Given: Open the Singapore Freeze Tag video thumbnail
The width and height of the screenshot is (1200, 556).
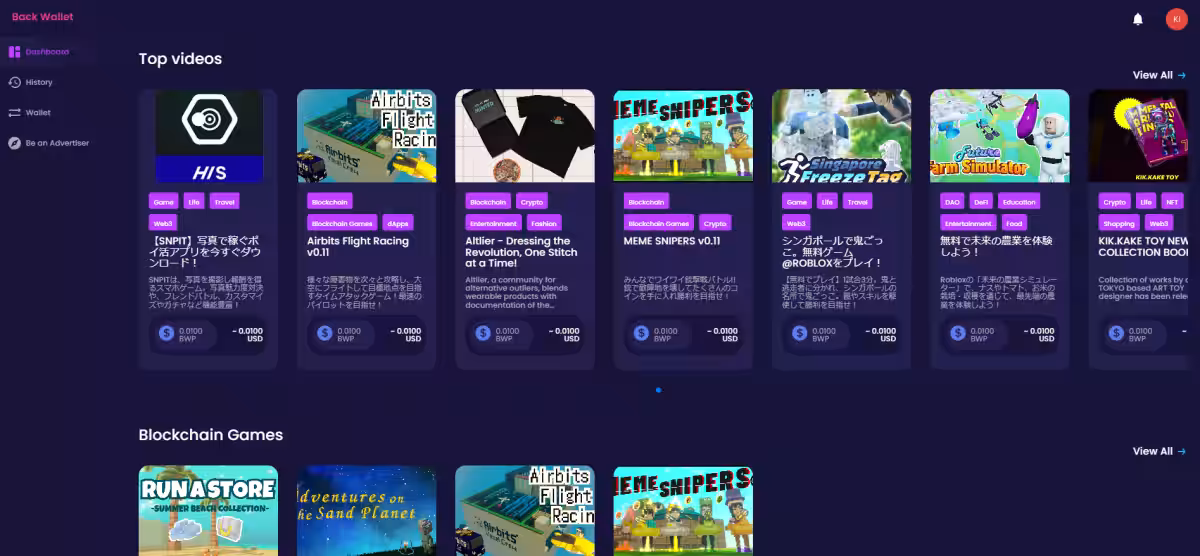Looking at the screenshot, I should [841, 136].
